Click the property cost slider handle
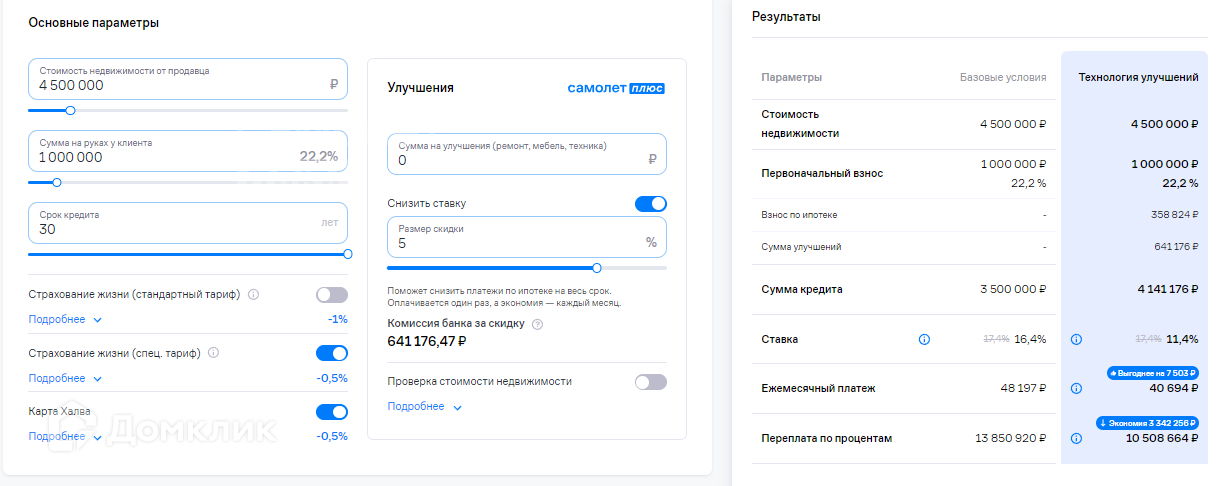1228x486 pixels. [70, 111]
